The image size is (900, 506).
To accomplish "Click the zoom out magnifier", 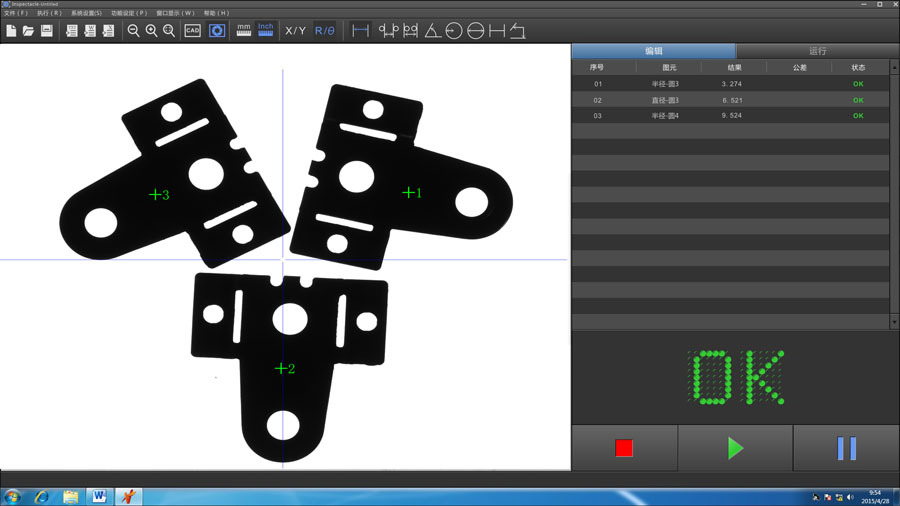I will pyautogui.click(x=133, y=31).
